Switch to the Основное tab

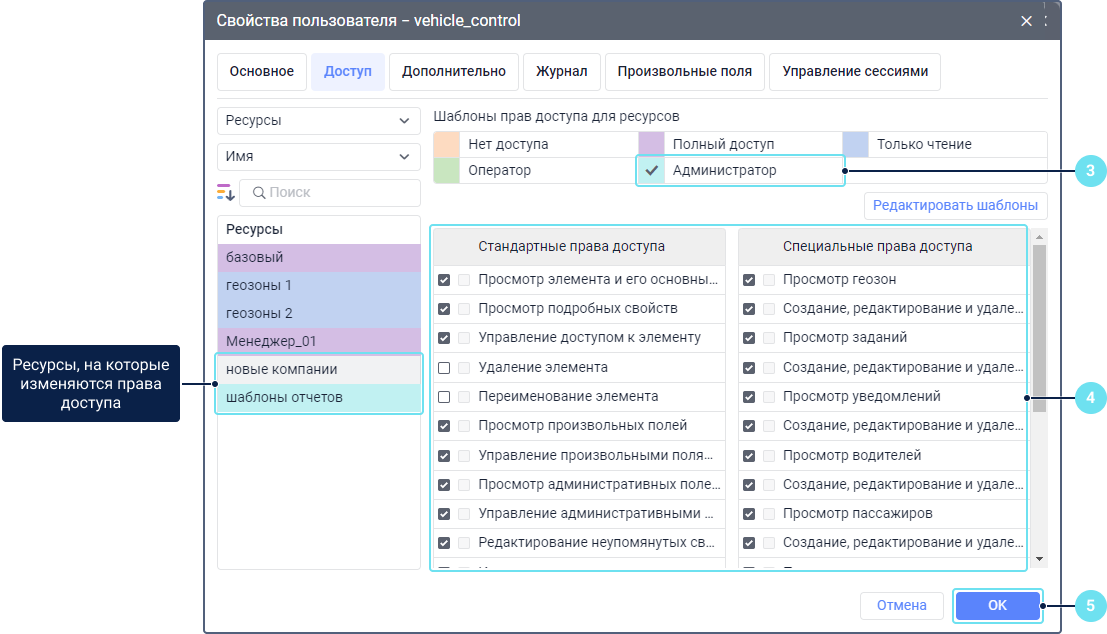(x=261, y=72)
